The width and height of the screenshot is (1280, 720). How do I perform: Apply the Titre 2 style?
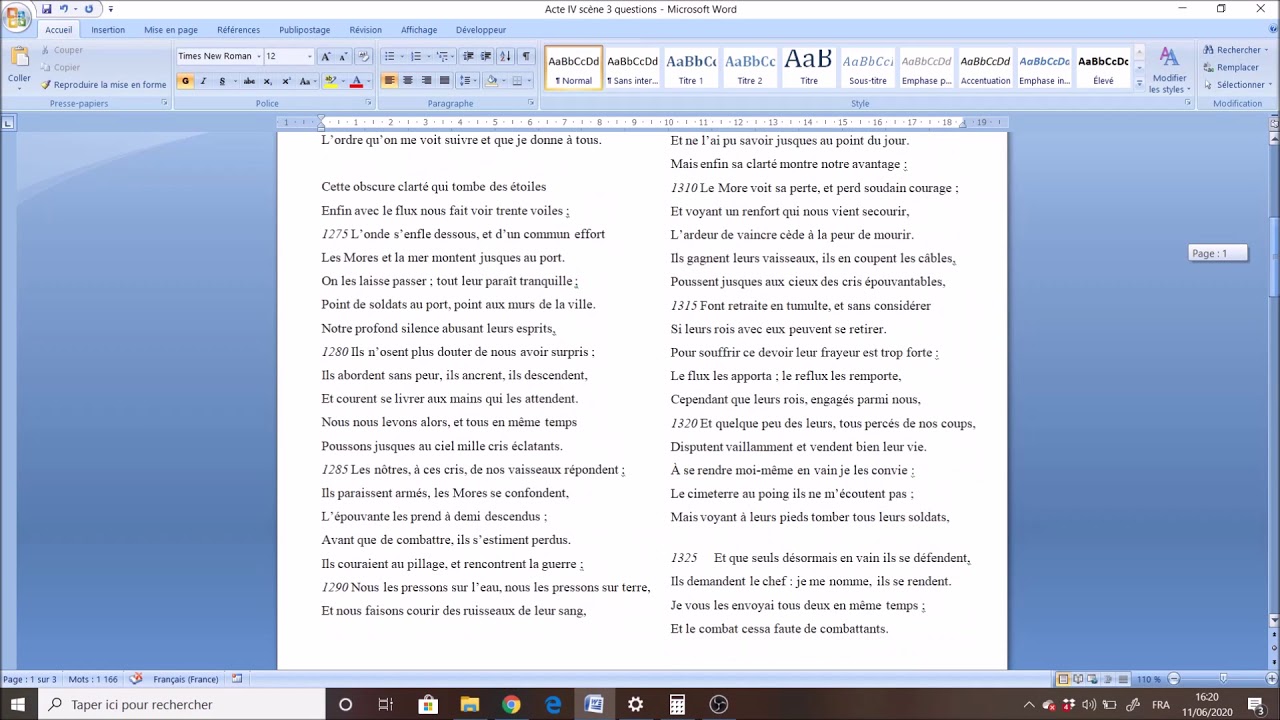pos(750,68)
